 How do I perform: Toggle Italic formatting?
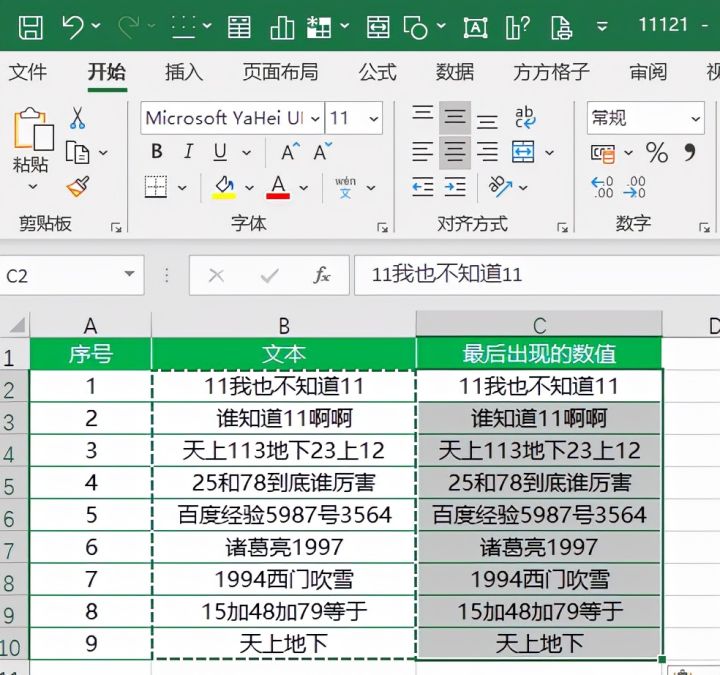pos(188,152)
